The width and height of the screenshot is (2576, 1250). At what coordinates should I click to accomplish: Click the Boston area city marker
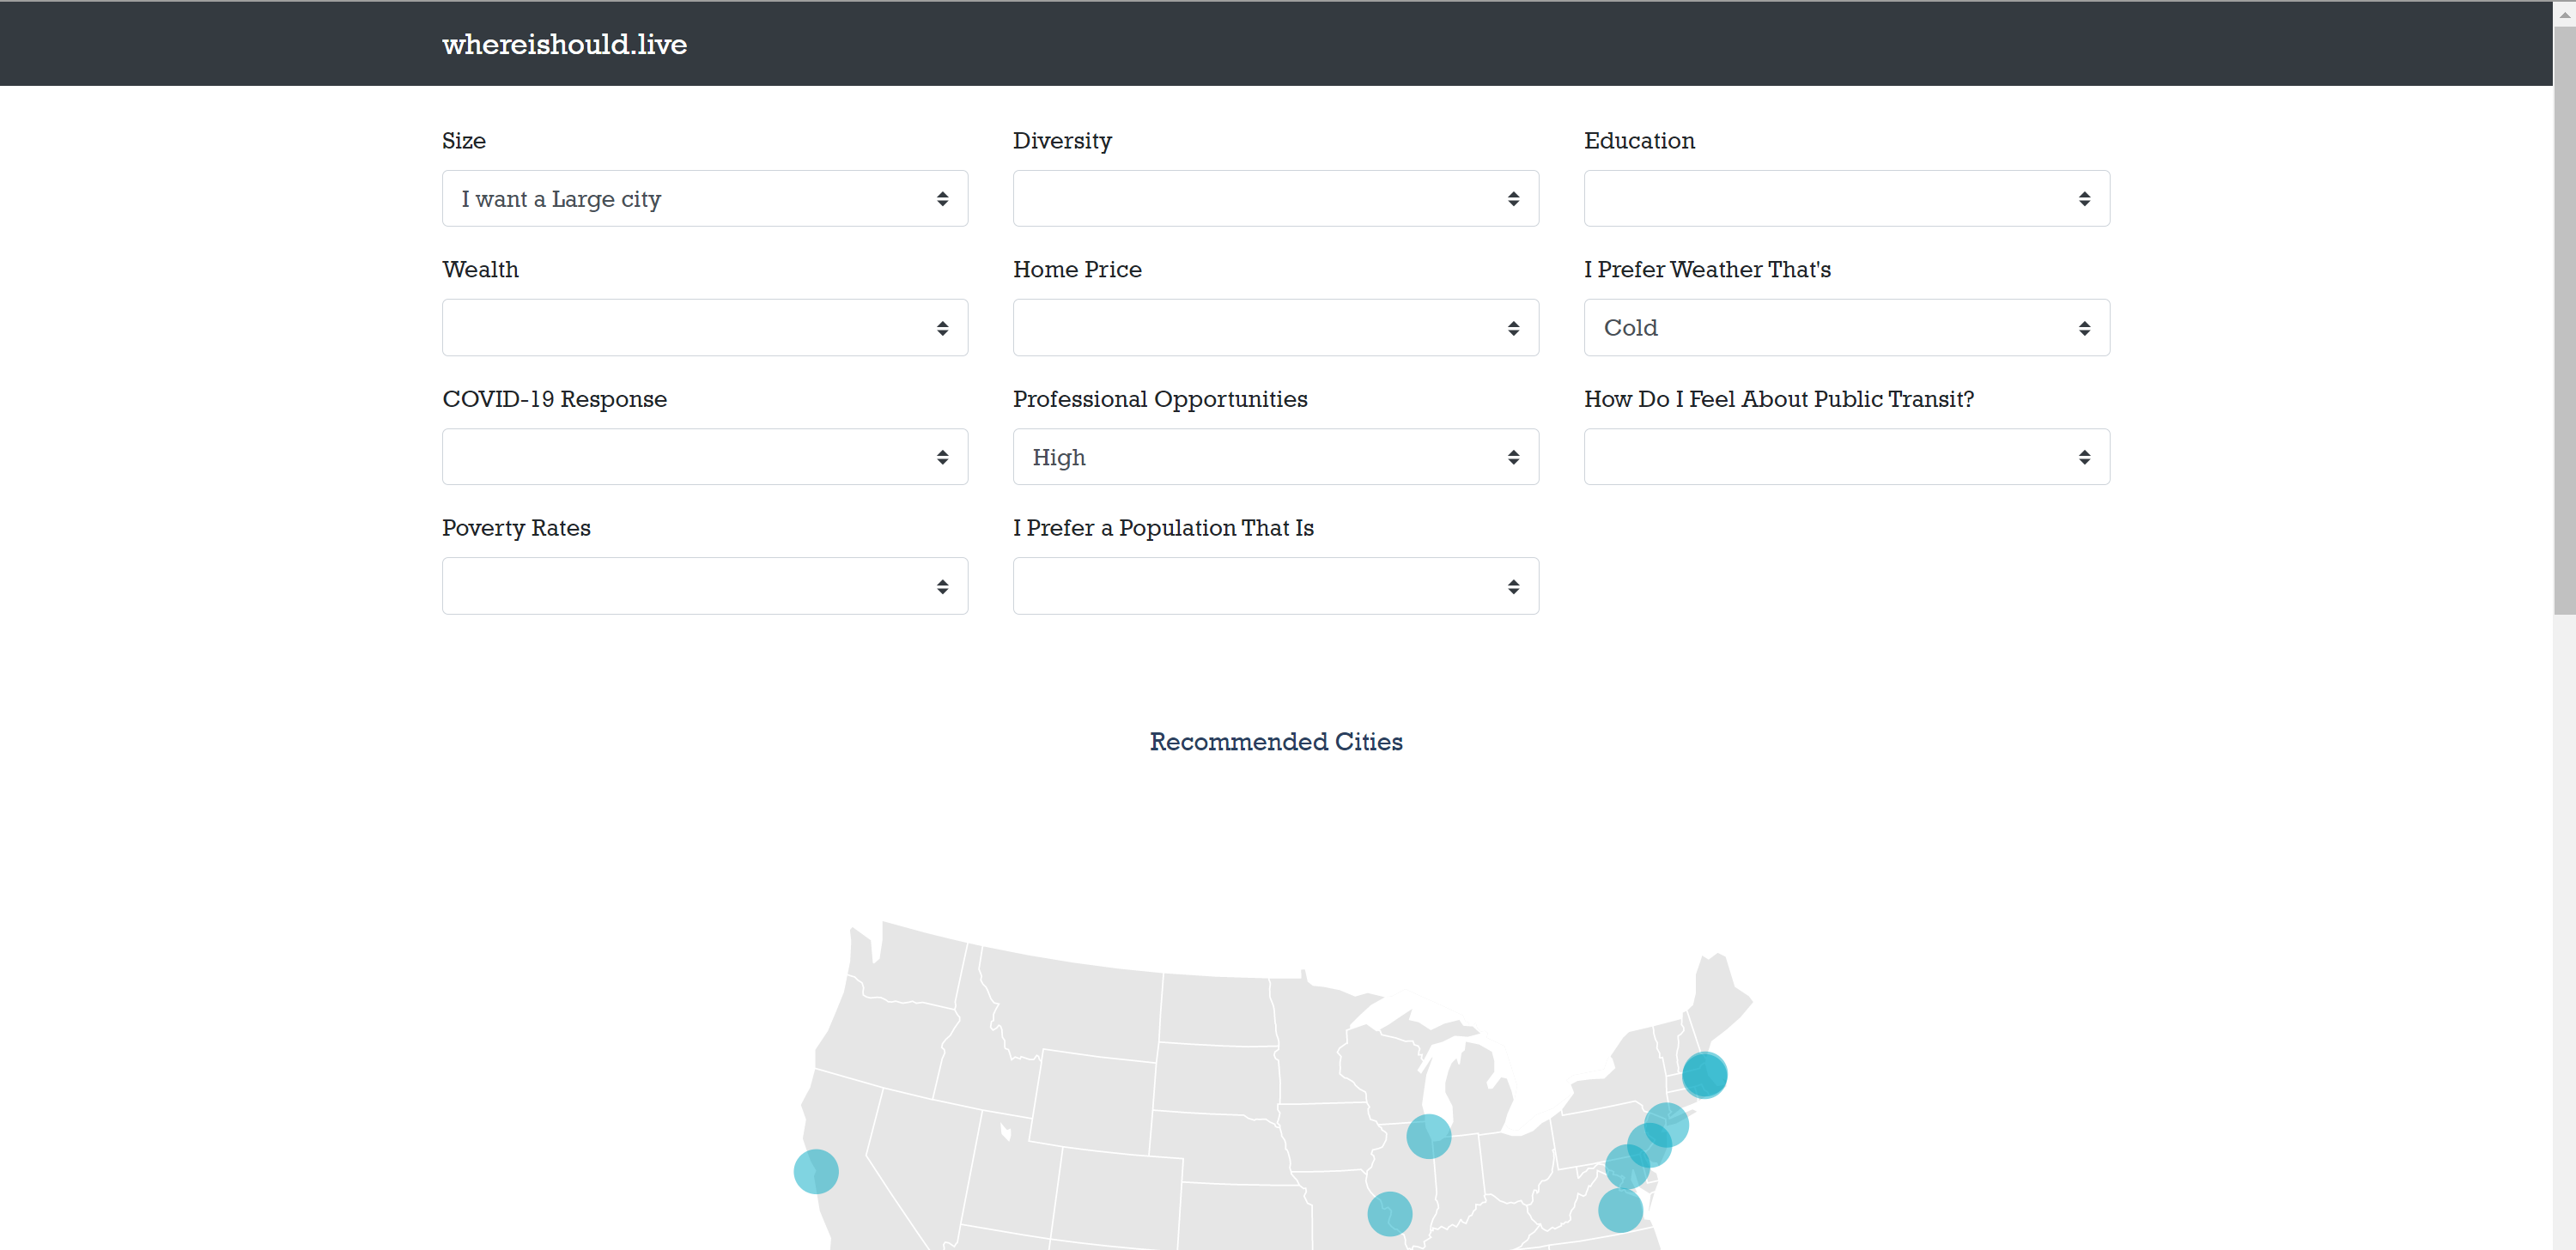tap(1704, 1075)
